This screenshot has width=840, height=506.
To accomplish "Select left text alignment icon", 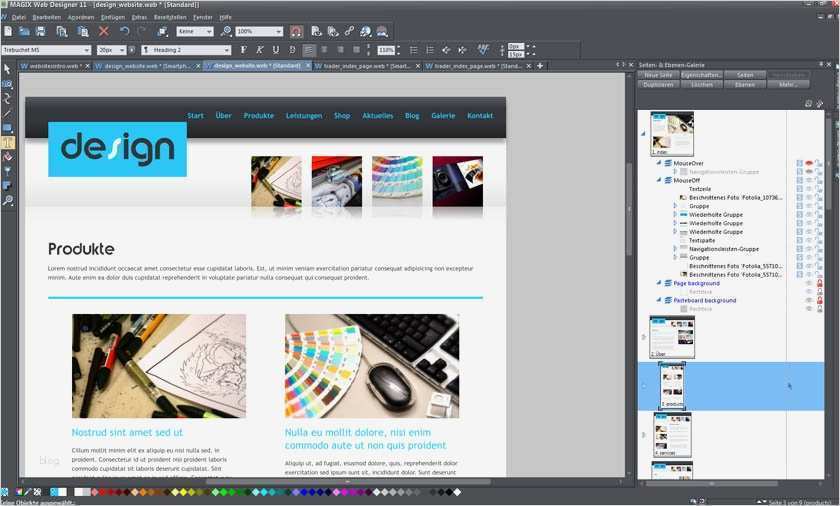I will click(309, 50).
